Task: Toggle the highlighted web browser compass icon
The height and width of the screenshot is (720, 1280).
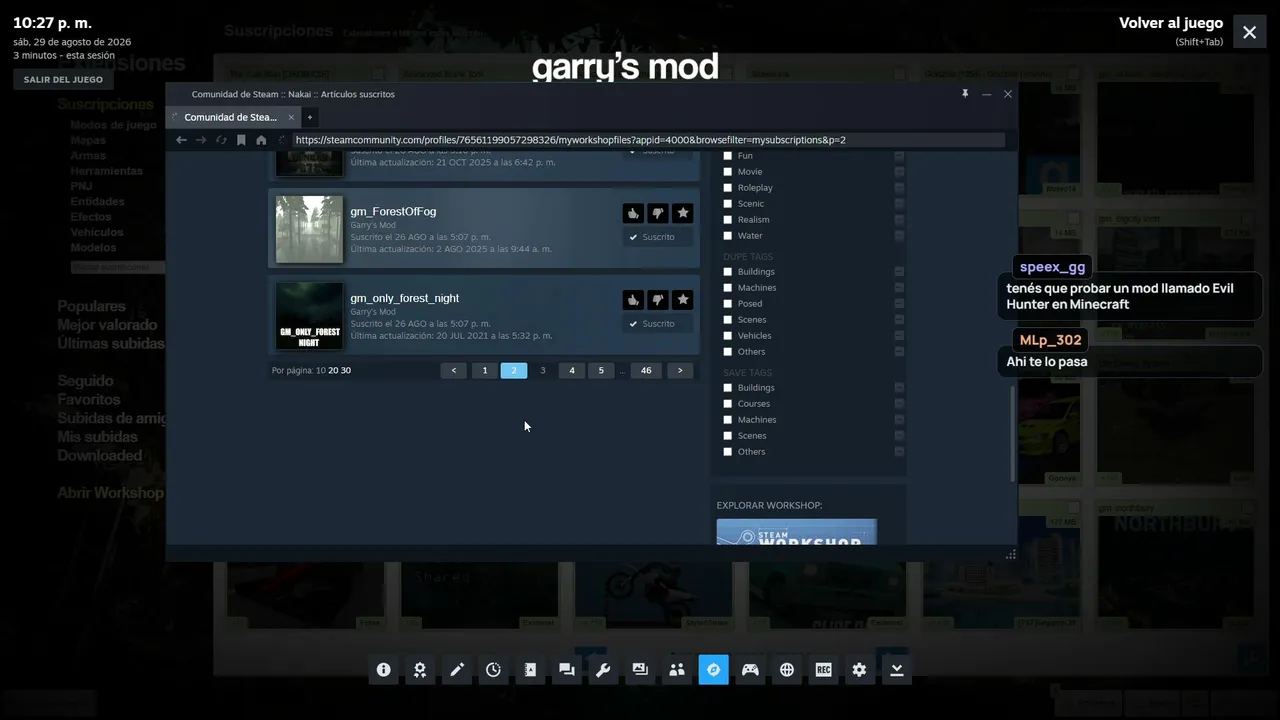Action: 713,670
